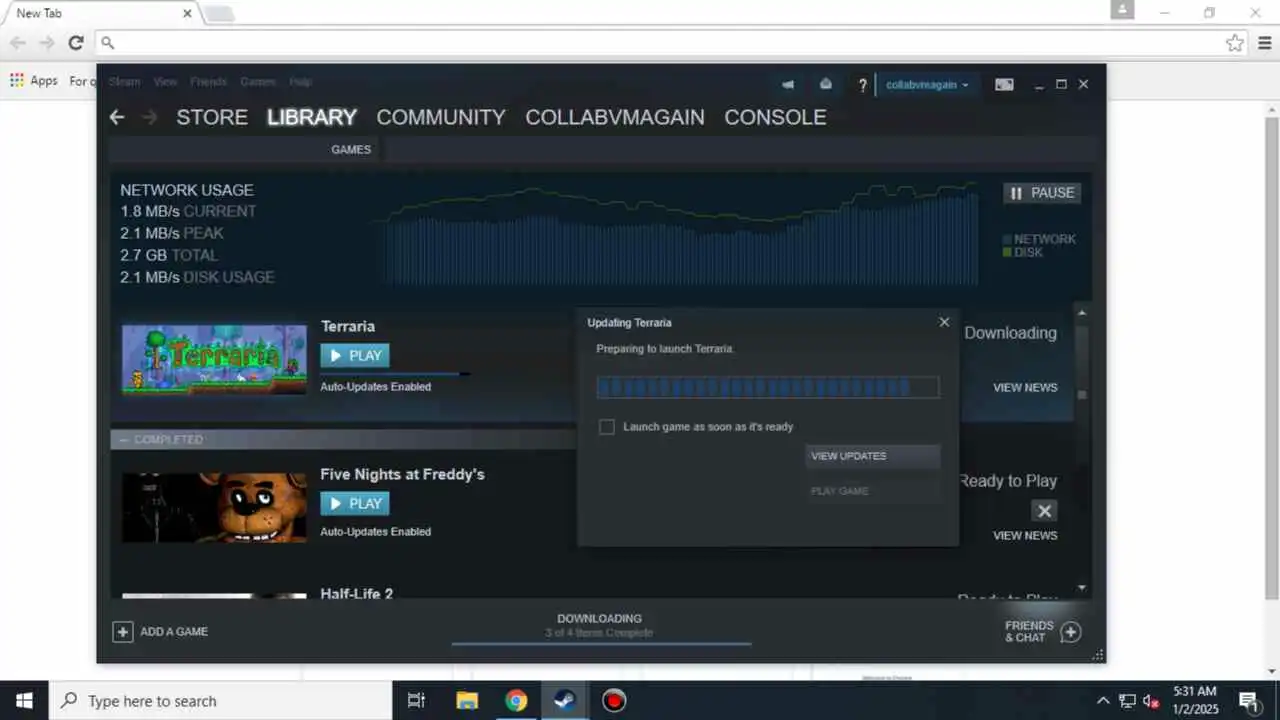The width and height of the screenshot is (1280, 720).
Task: Open the Windows Start menu
Action: coord(24,701)
